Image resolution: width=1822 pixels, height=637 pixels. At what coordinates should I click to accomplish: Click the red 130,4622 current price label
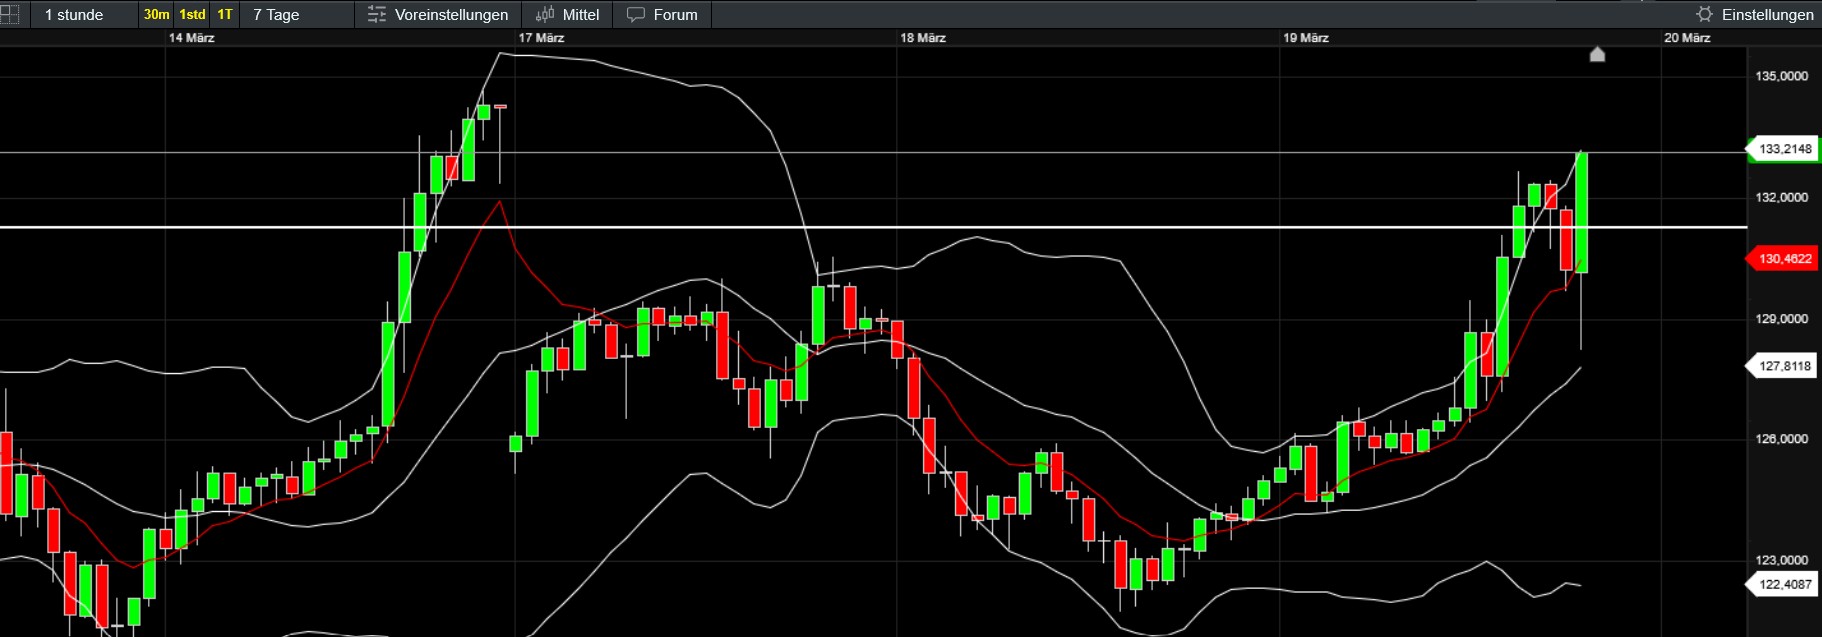point(1784,259)
